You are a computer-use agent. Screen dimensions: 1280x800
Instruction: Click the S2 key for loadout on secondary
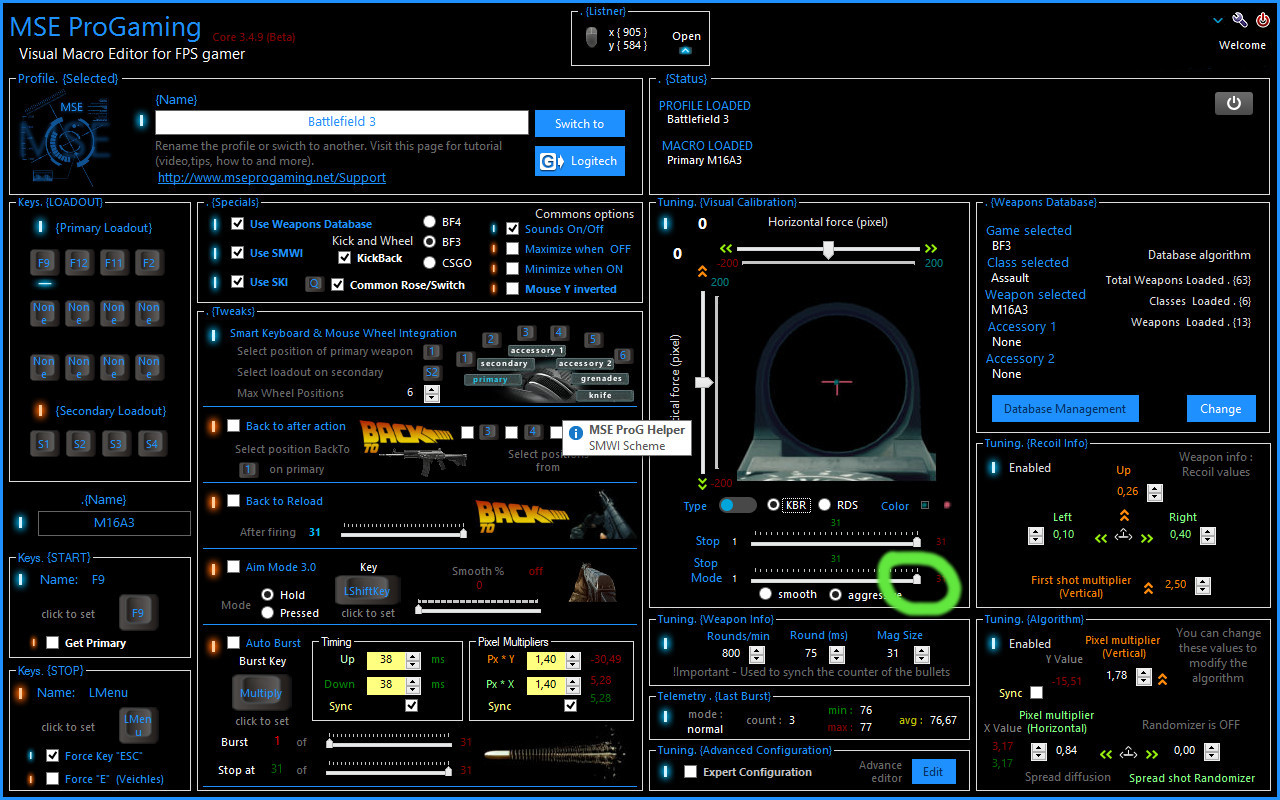pos(432,372)
